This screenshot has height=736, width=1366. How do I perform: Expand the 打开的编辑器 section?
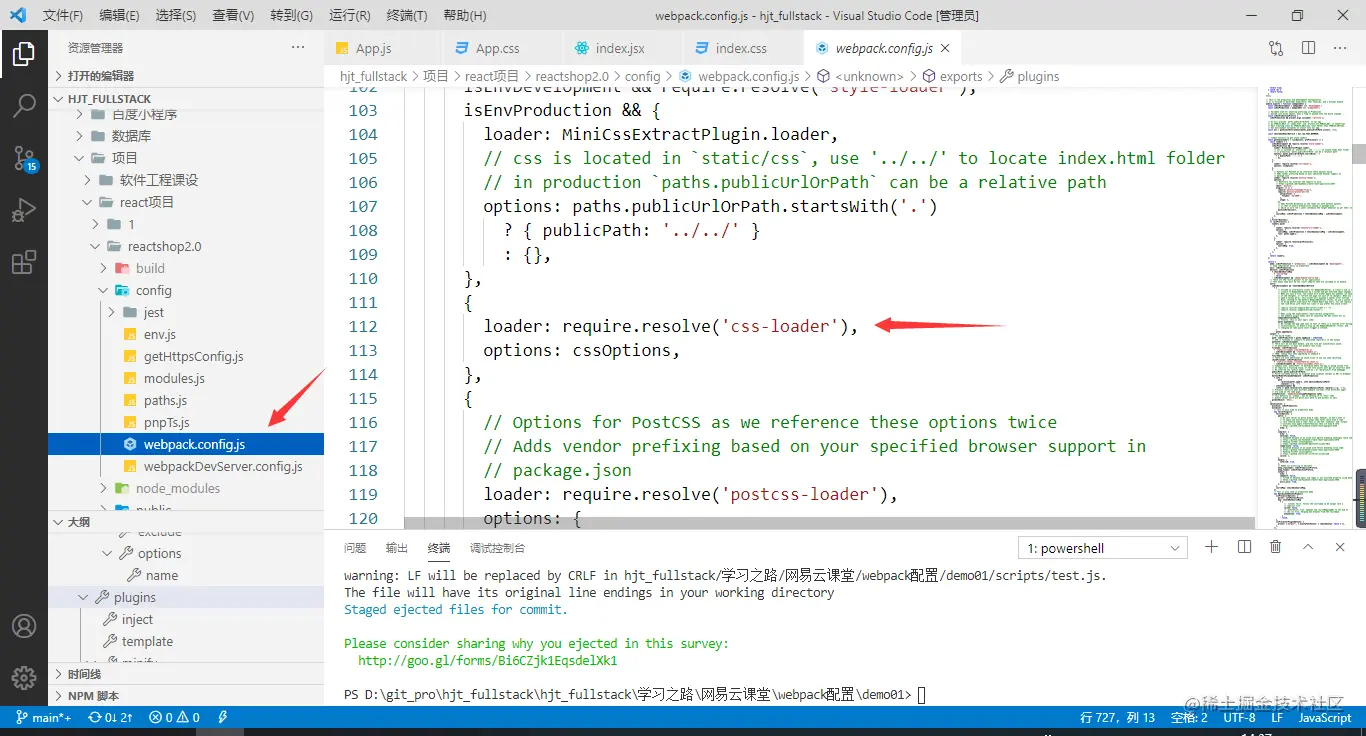coord(186,75)
